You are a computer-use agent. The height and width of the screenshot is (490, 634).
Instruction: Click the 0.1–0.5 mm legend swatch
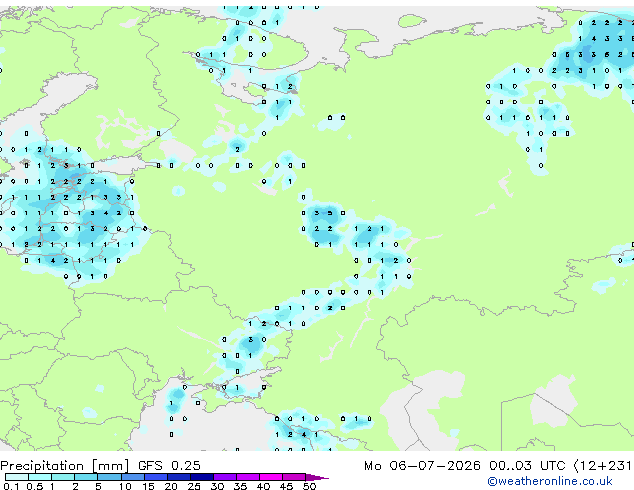point(17,477)
